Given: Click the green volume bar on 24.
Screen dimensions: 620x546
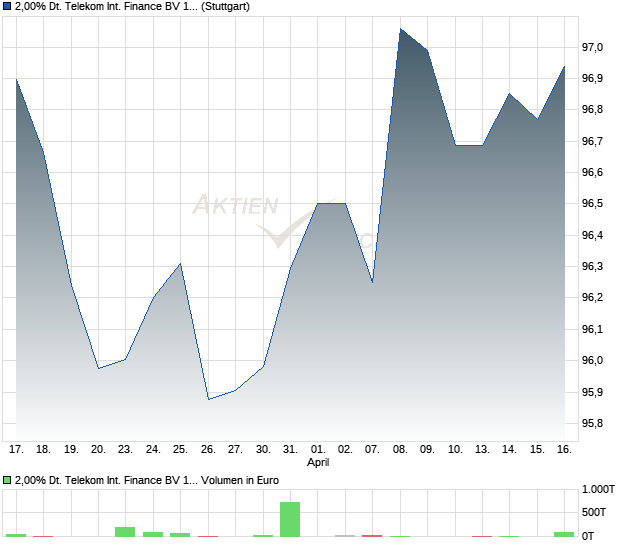Looking at the screenshot, I should (153, 534).
